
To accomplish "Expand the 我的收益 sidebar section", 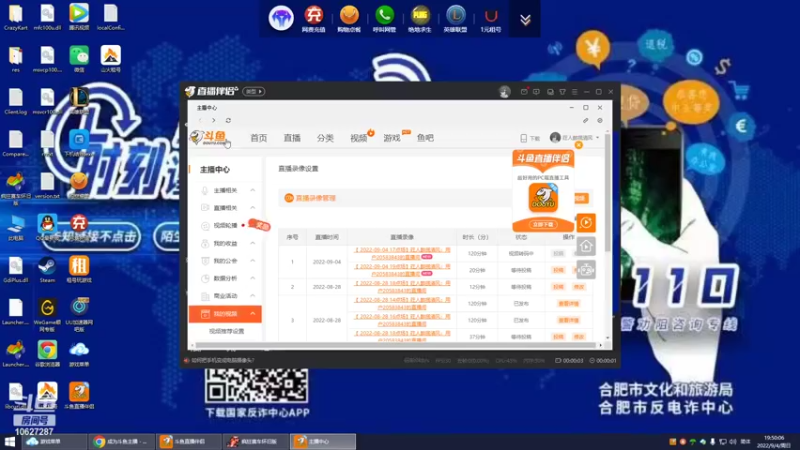I will [x=227, y=243].
